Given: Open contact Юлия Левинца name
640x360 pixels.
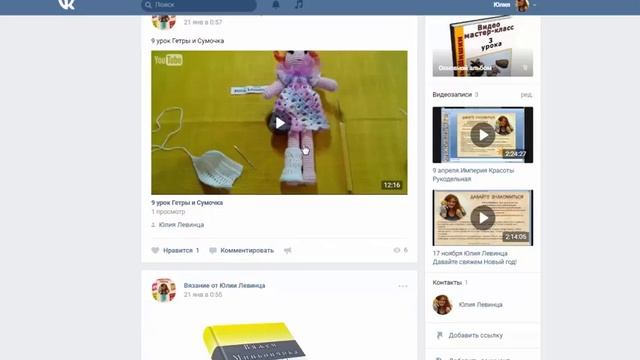Looking at the screenshot, I should (480, 304).
